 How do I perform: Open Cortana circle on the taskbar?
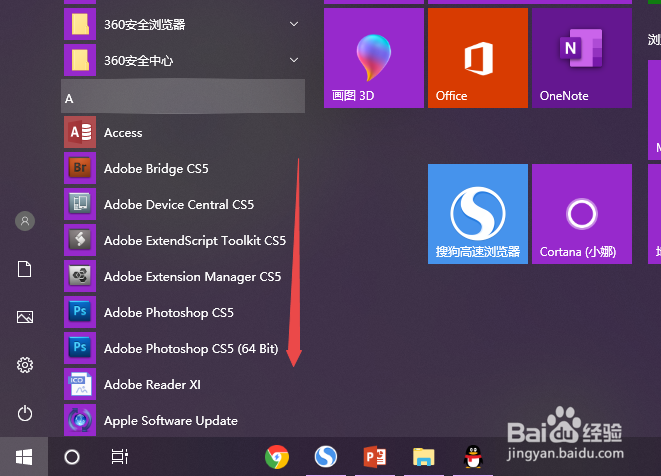point(72,457)
